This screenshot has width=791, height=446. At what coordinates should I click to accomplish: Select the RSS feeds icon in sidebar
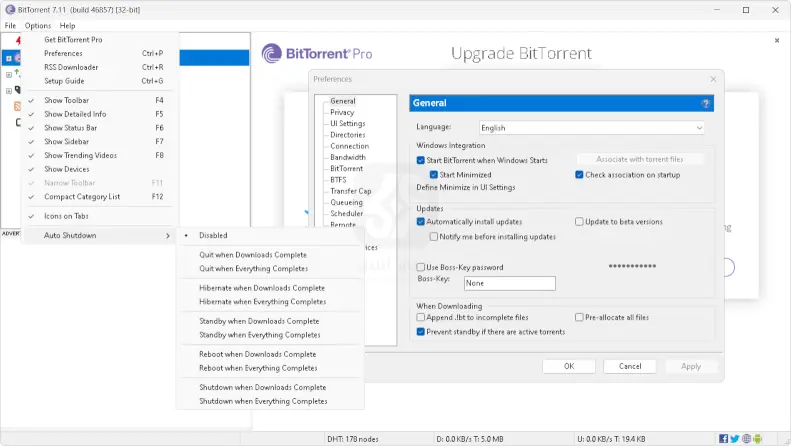tap(17, 106)
